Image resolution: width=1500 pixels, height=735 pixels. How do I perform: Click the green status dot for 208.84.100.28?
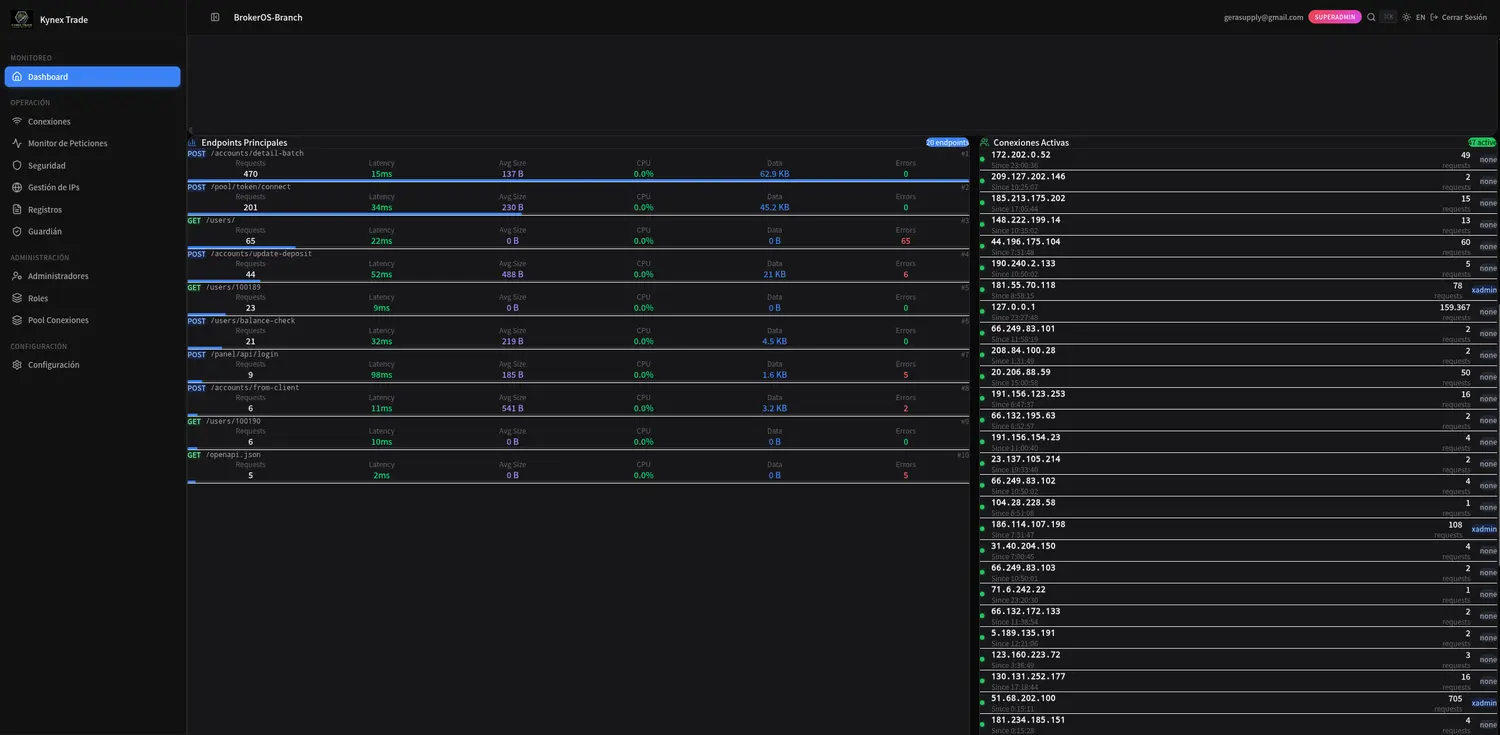pos(982,355)
